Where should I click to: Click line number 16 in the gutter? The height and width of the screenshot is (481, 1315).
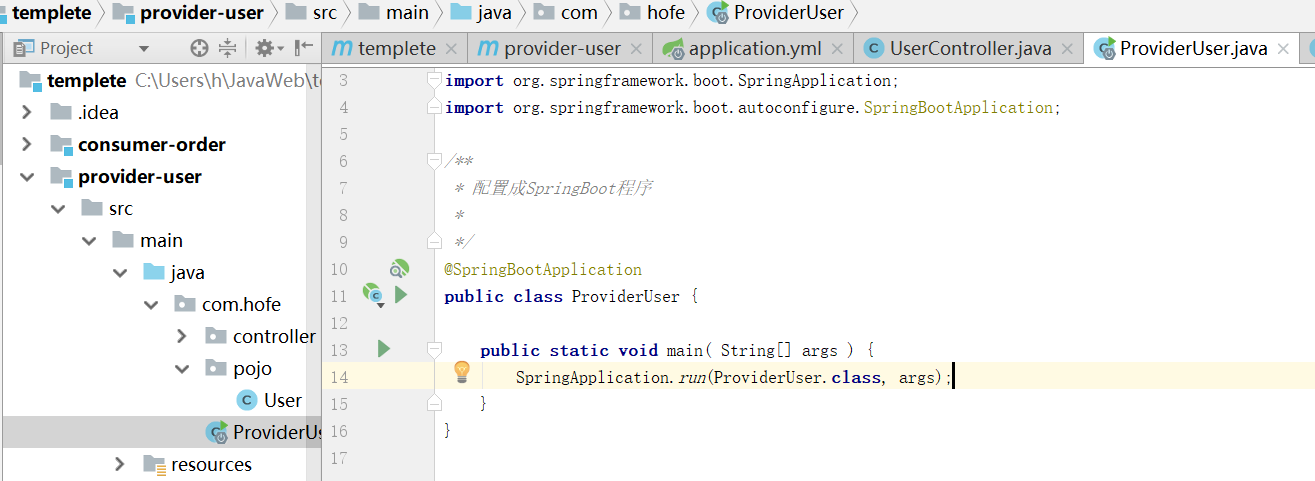pyautogui.click(x=339, y=431)
